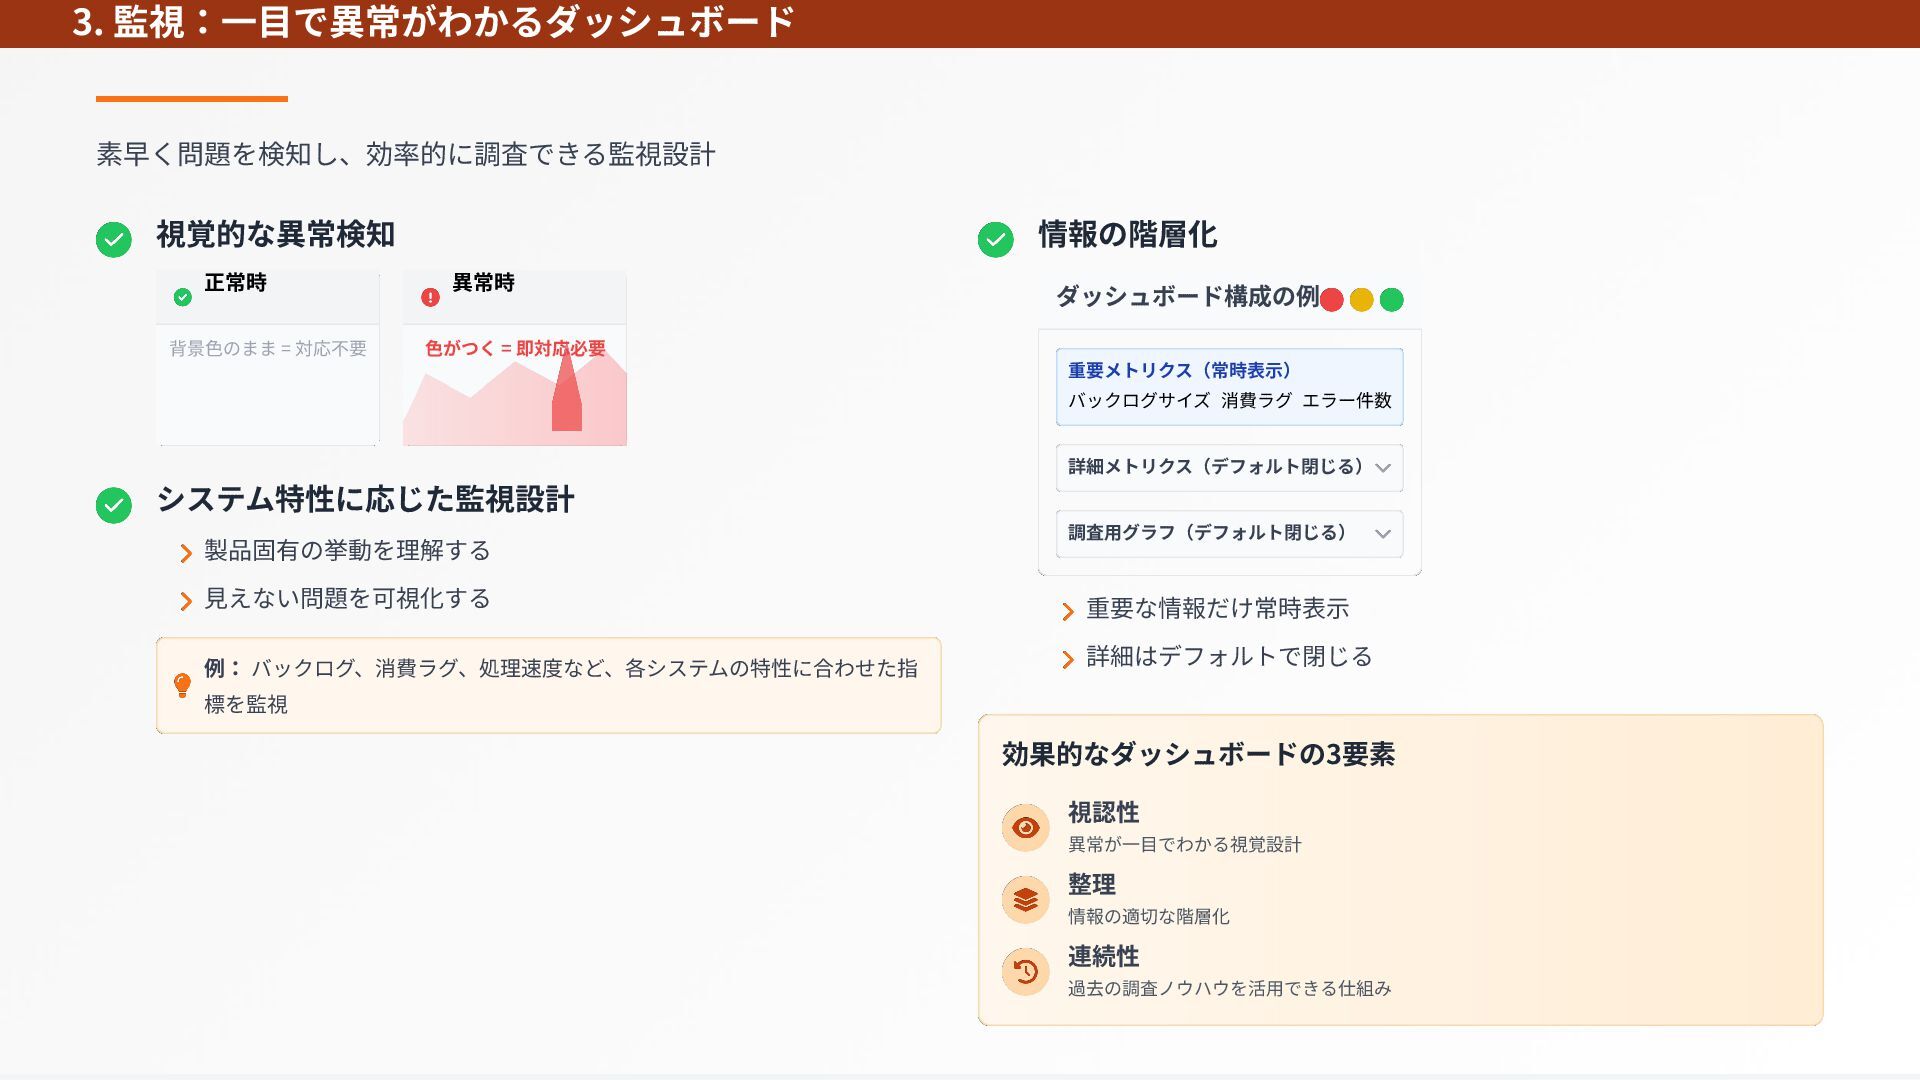Click the lightbulb icon in the example box
This screenshot has width=1920, height=1080.
[x=182, y=685]
